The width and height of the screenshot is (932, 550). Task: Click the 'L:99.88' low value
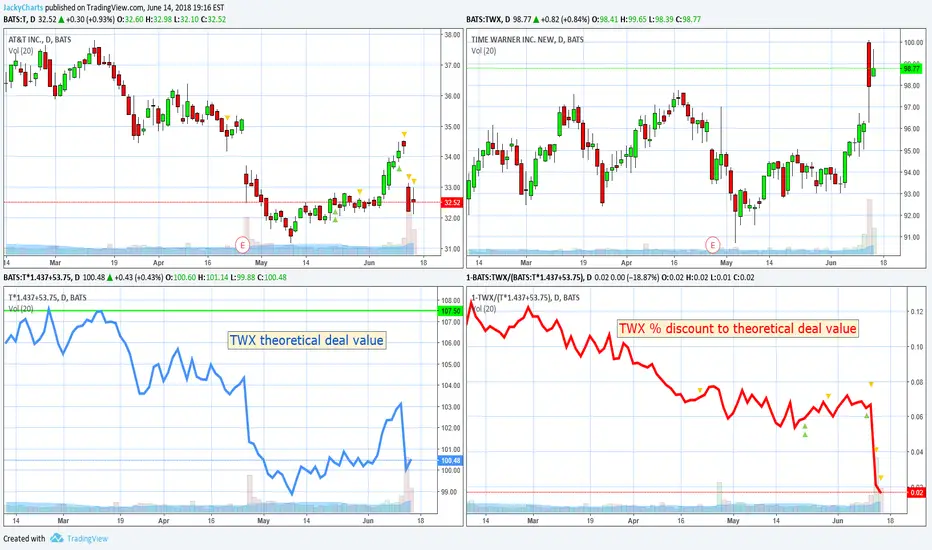click(x=245, y=277)
